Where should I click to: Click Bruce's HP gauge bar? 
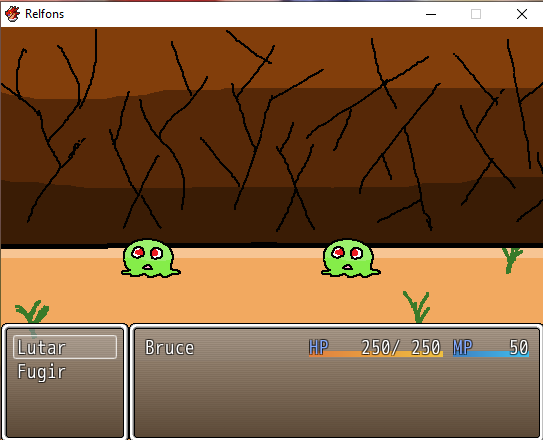(x=376, y=354)
